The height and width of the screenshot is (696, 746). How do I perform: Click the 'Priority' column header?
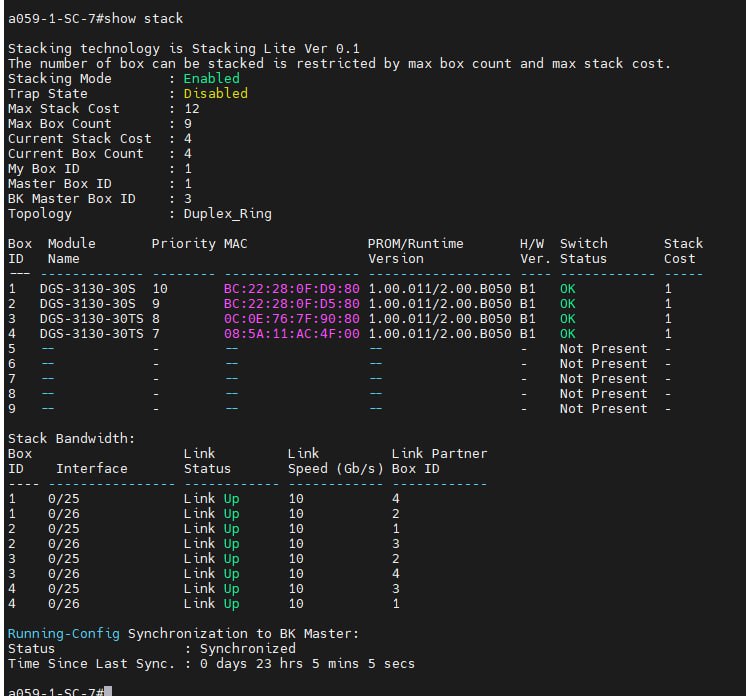(x=184, y=244)
